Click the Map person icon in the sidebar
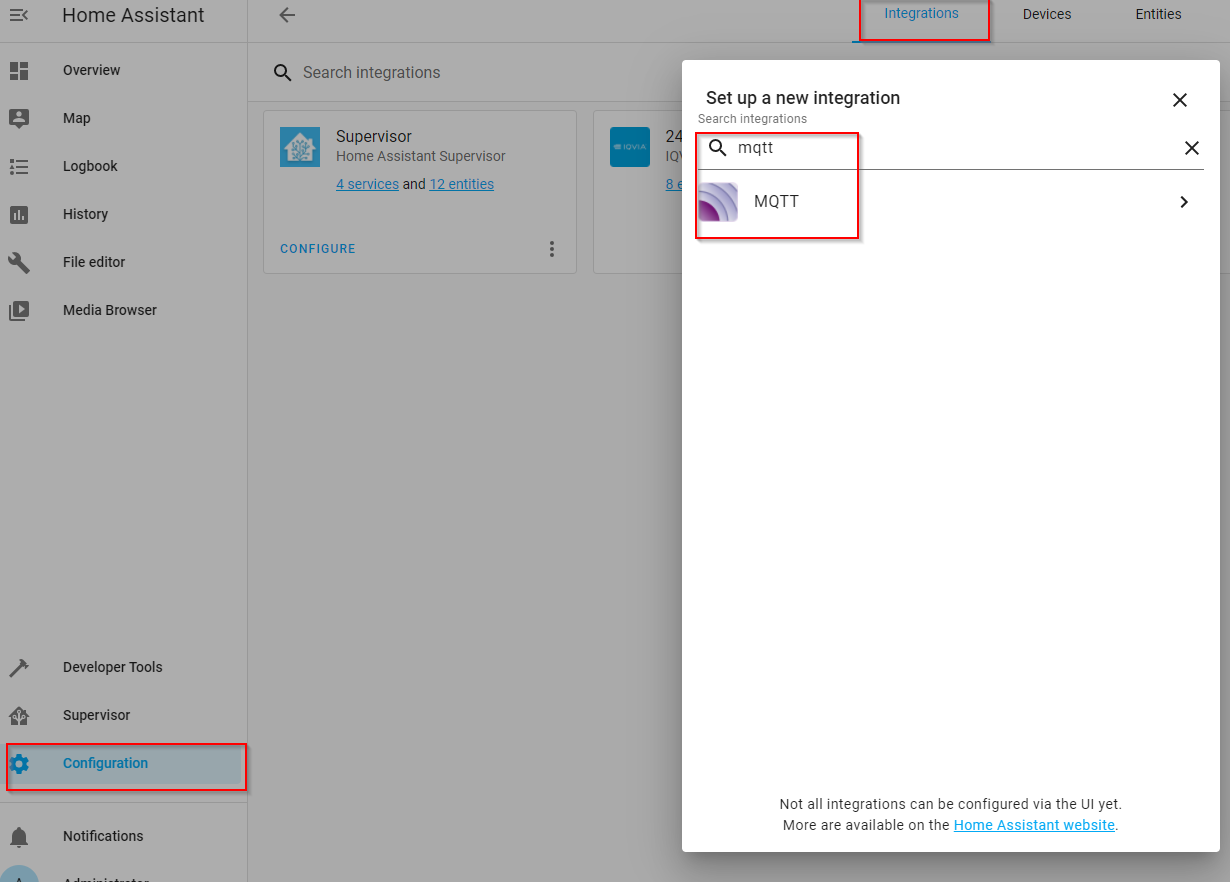This screenshot has height=882, width=1230. coord(19,118)
